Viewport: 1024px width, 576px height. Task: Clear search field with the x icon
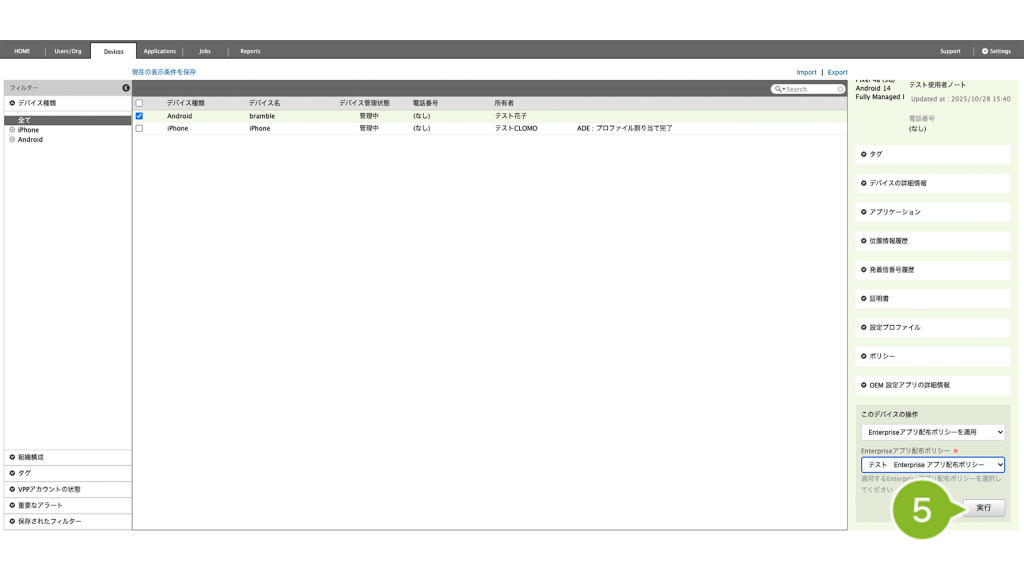pos(840,89)
